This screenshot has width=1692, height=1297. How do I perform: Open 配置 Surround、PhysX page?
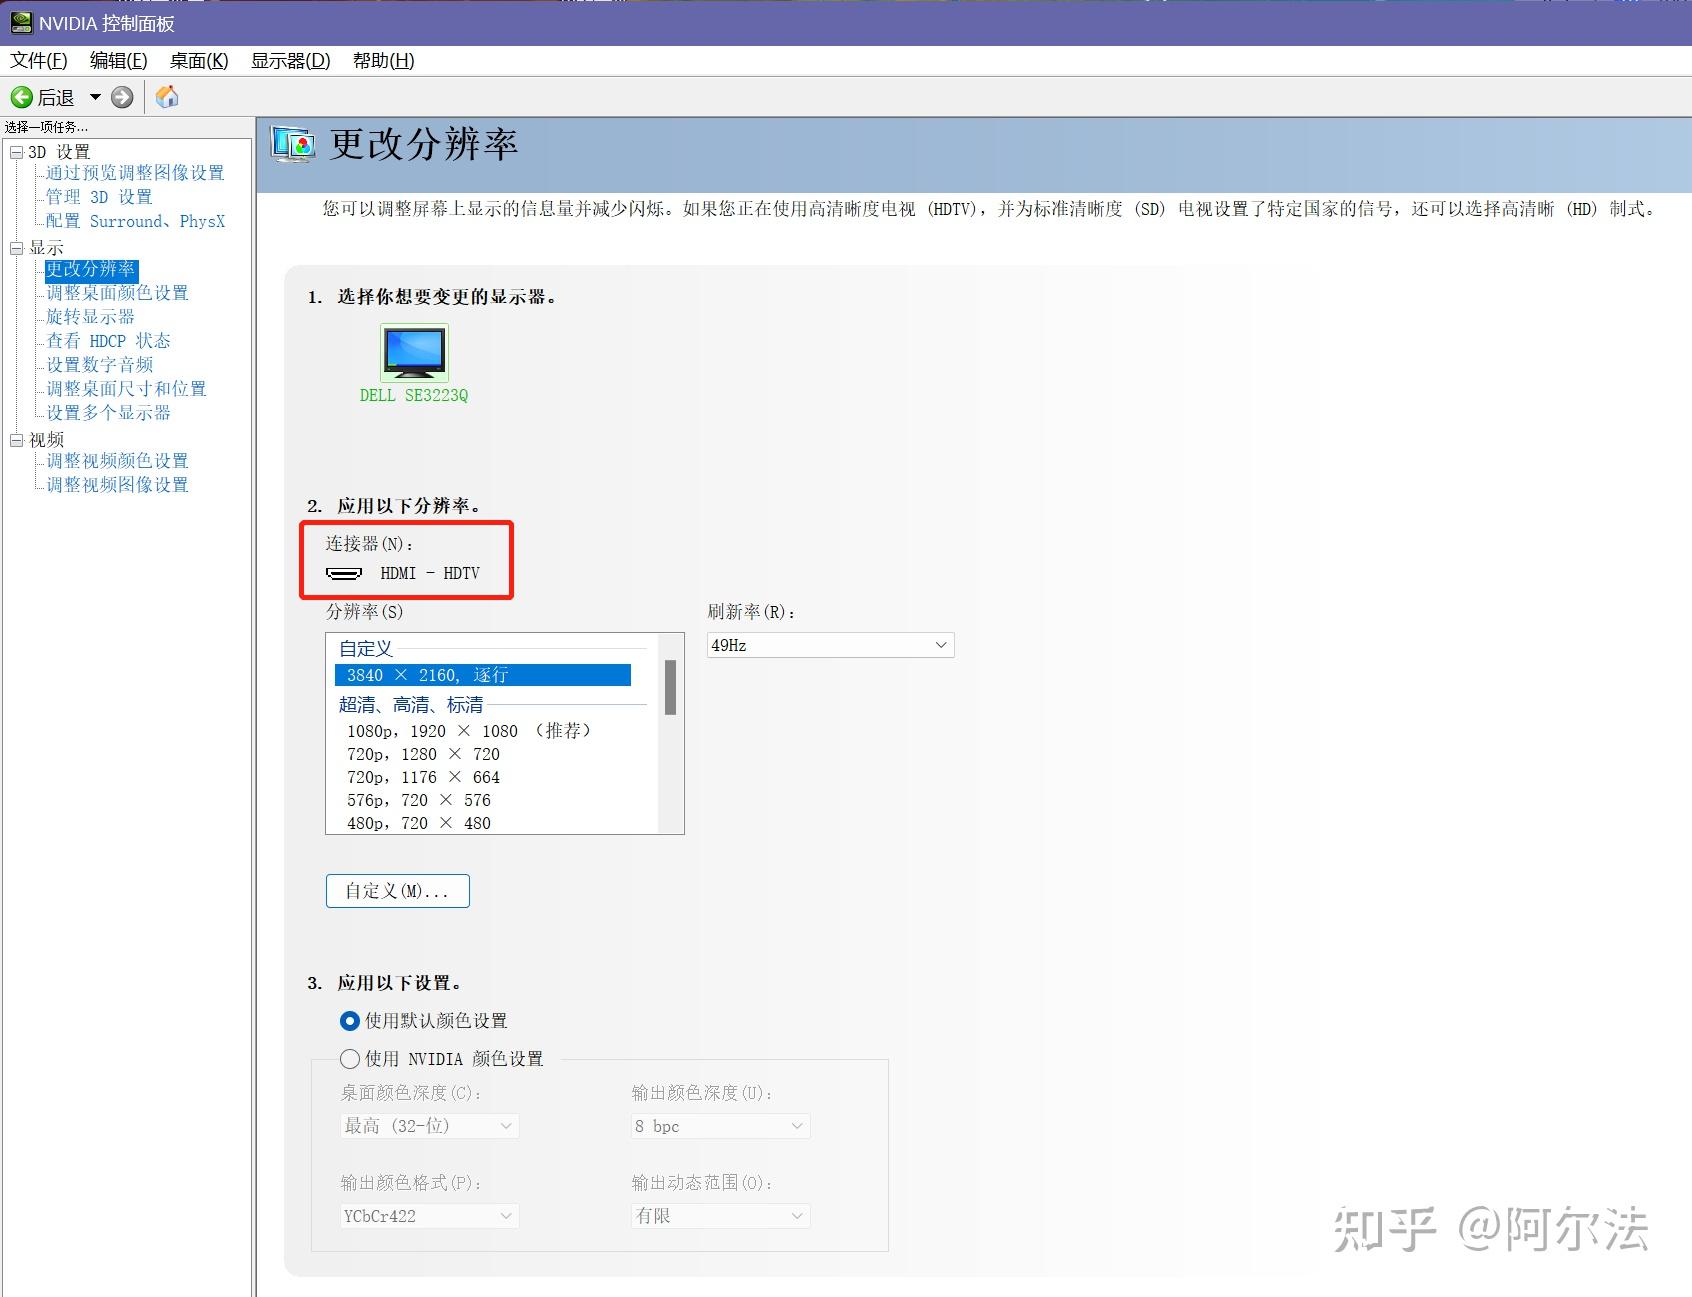[x=135, y=221]
